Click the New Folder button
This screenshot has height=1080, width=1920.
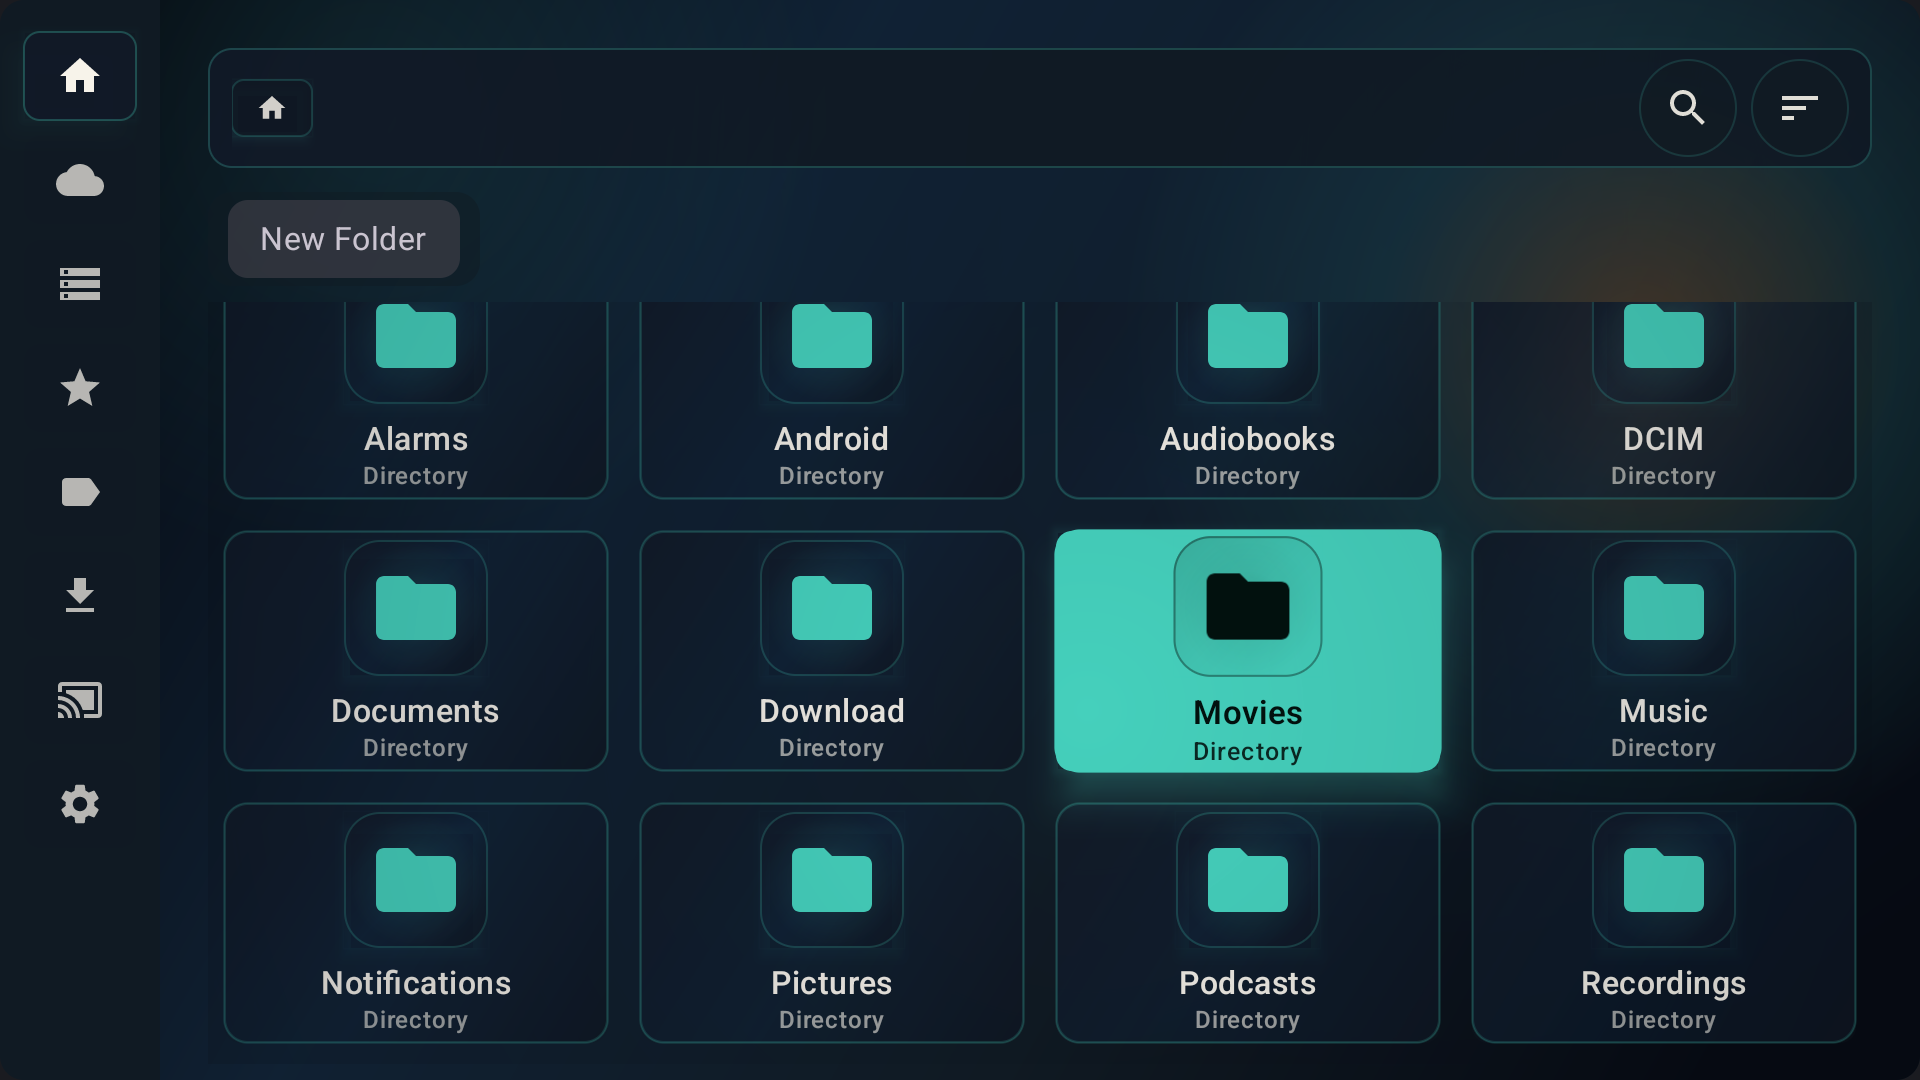click(344, 239)
